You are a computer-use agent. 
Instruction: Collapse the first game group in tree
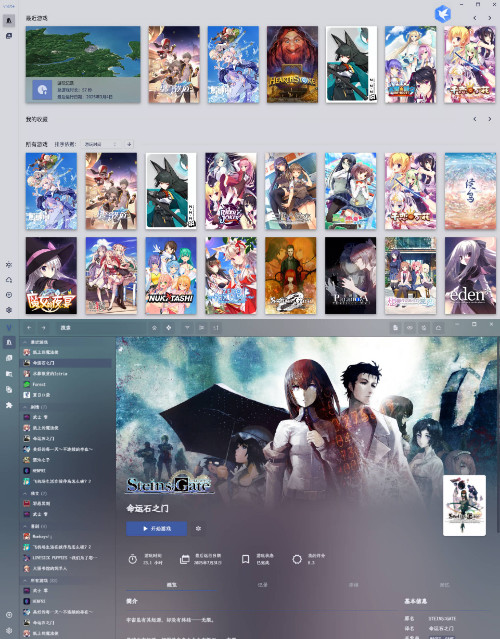point(25,342)
